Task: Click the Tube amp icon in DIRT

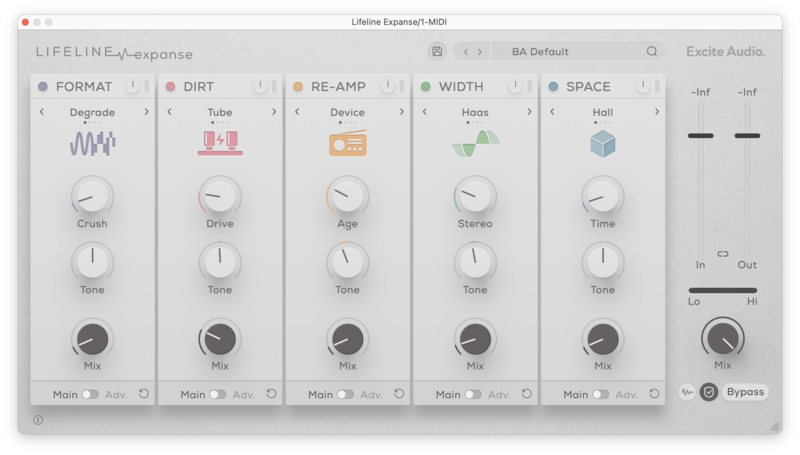Action: pyautogui.click(x=220, y=143)
